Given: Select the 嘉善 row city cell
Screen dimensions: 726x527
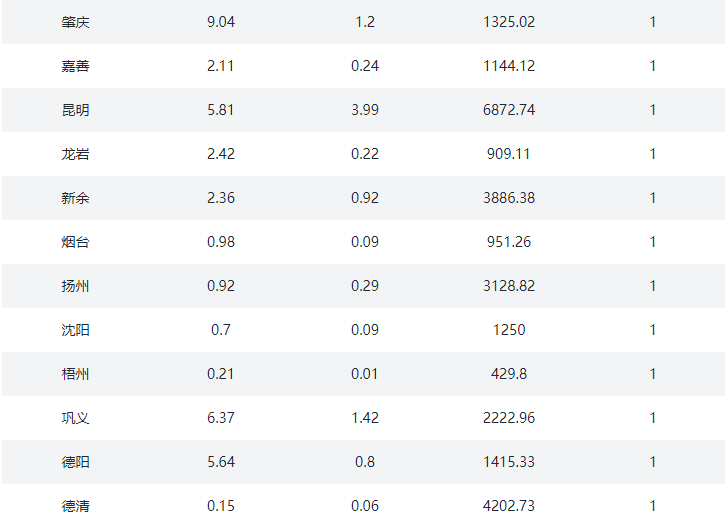Looking at the screenshot, I should [x=75, y=66].
